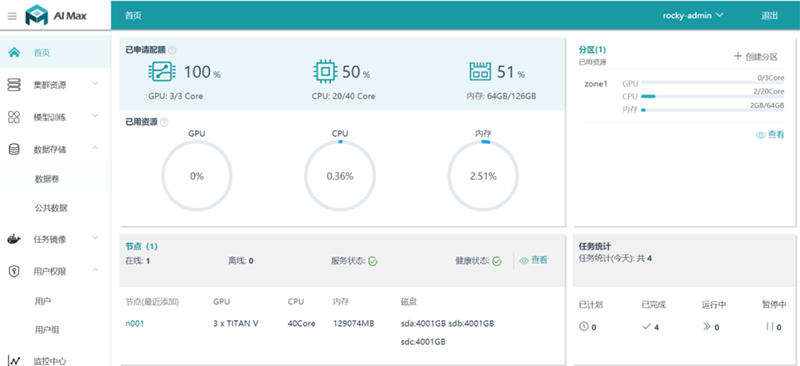Open node n001 link
The width and height of the screenshot is (800, 366).
click(135, 323)
